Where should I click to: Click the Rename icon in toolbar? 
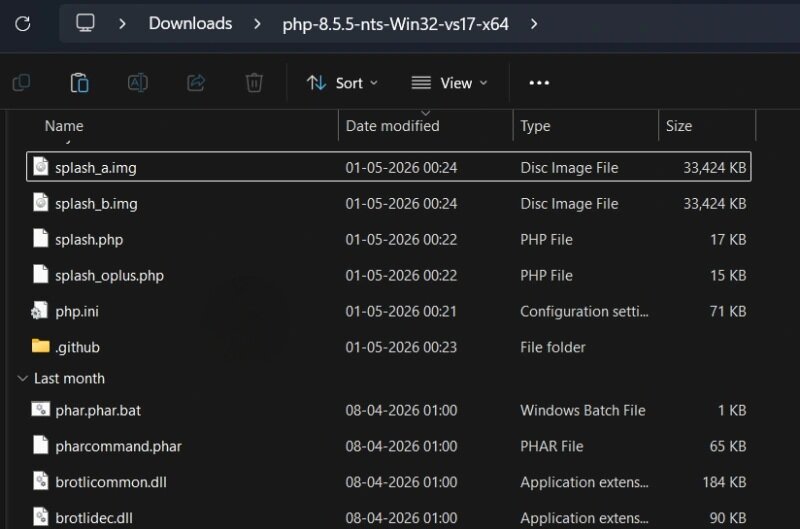coord(138,83)
